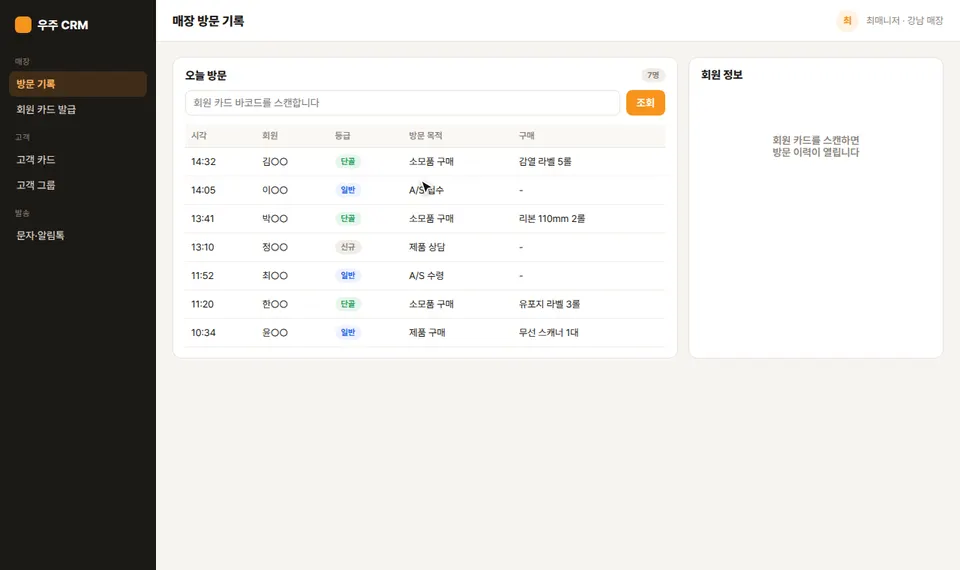This screenshot has height=570, width=960.
Task: Click the 오늘 방문 card title
Action: [206, 75]
